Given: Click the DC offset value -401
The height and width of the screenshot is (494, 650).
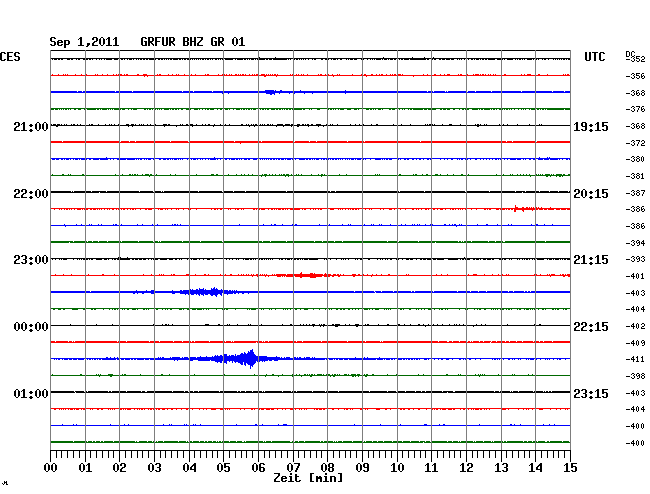Looking at the screenshot, I should tap(635, 276).
